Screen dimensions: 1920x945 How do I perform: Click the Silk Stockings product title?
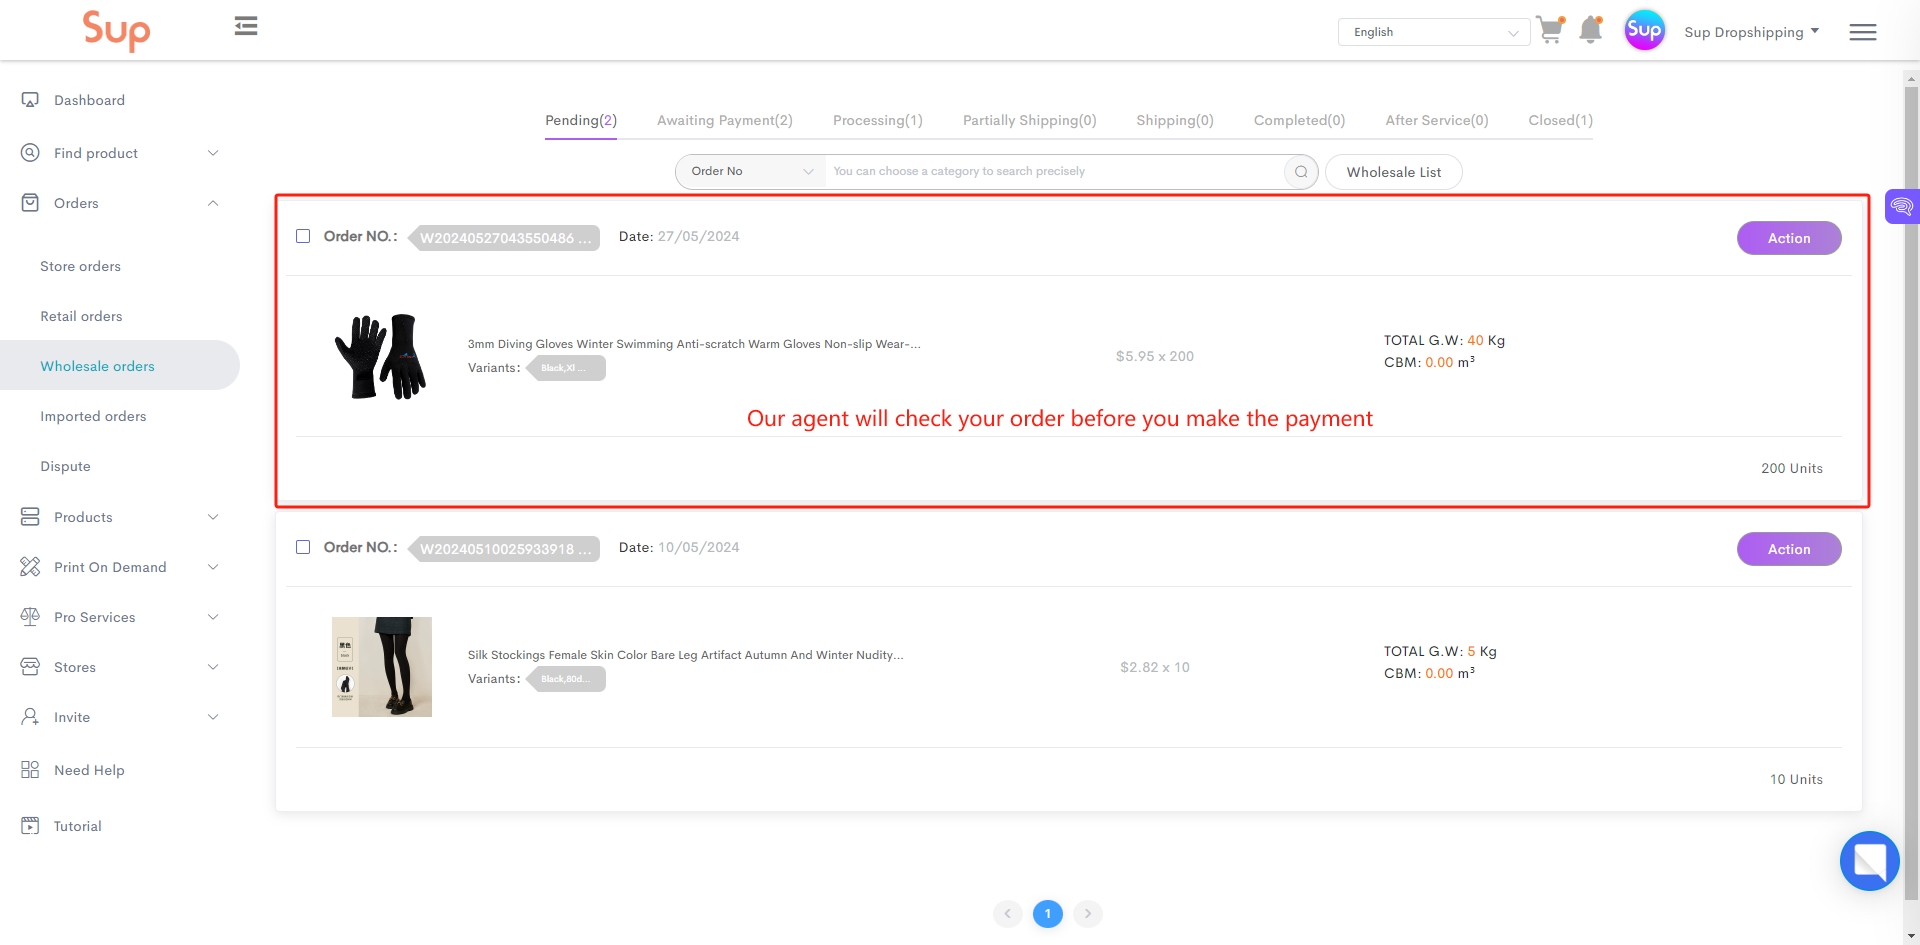click(685, 655)
